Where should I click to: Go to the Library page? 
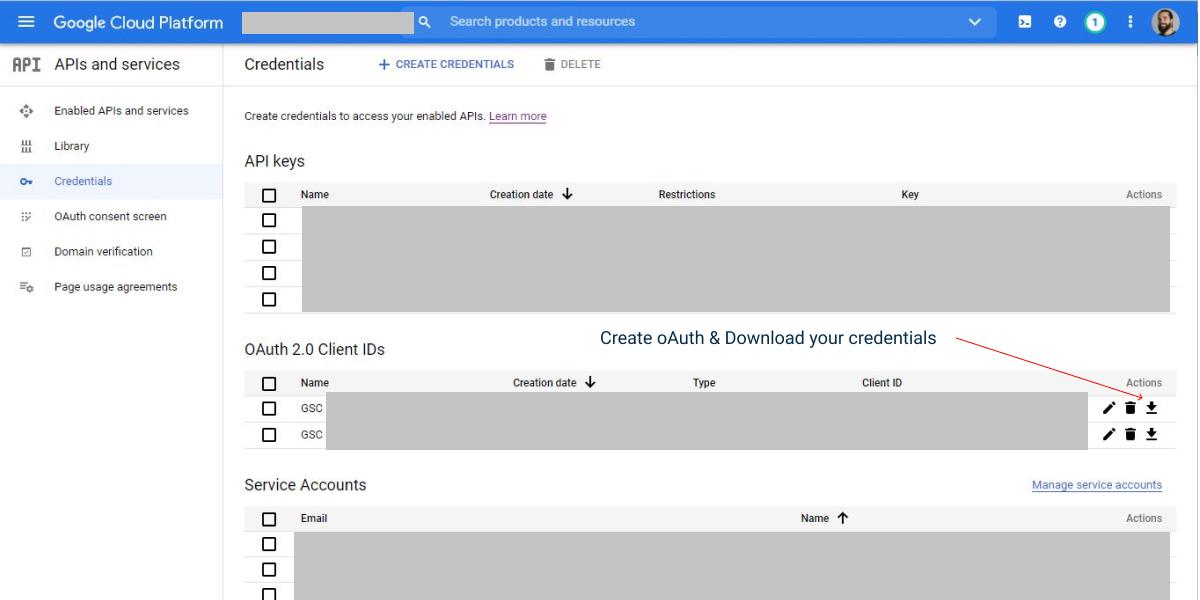pyautogui.click(x=72, y=146)
